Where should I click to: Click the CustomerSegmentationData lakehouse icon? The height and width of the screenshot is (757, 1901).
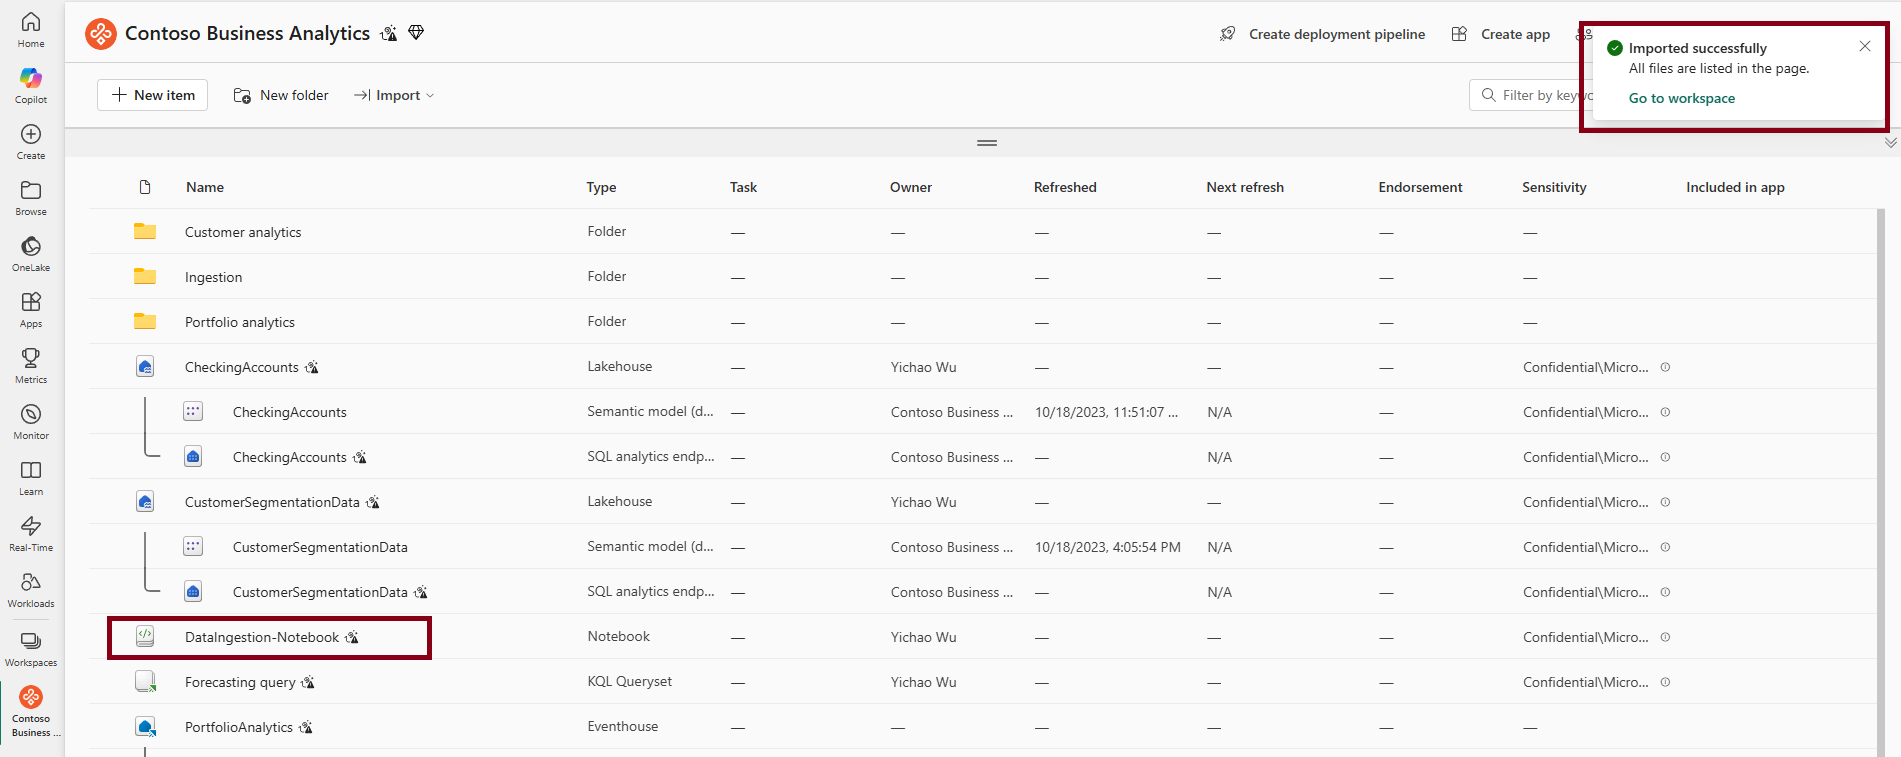coord(145,502)
